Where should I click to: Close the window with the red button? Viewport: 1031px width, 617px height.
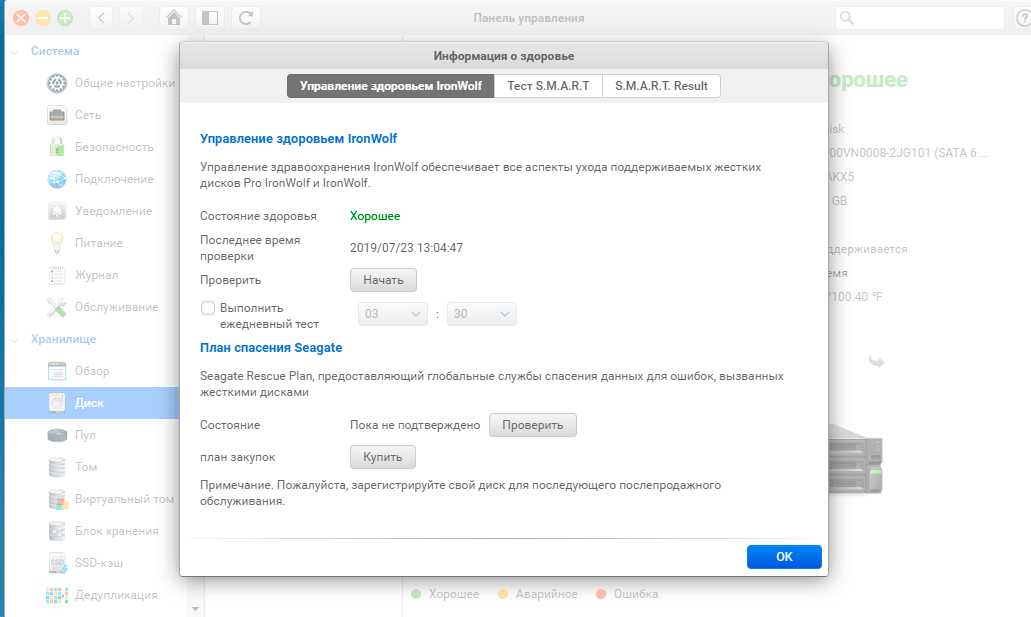point(21,18)
